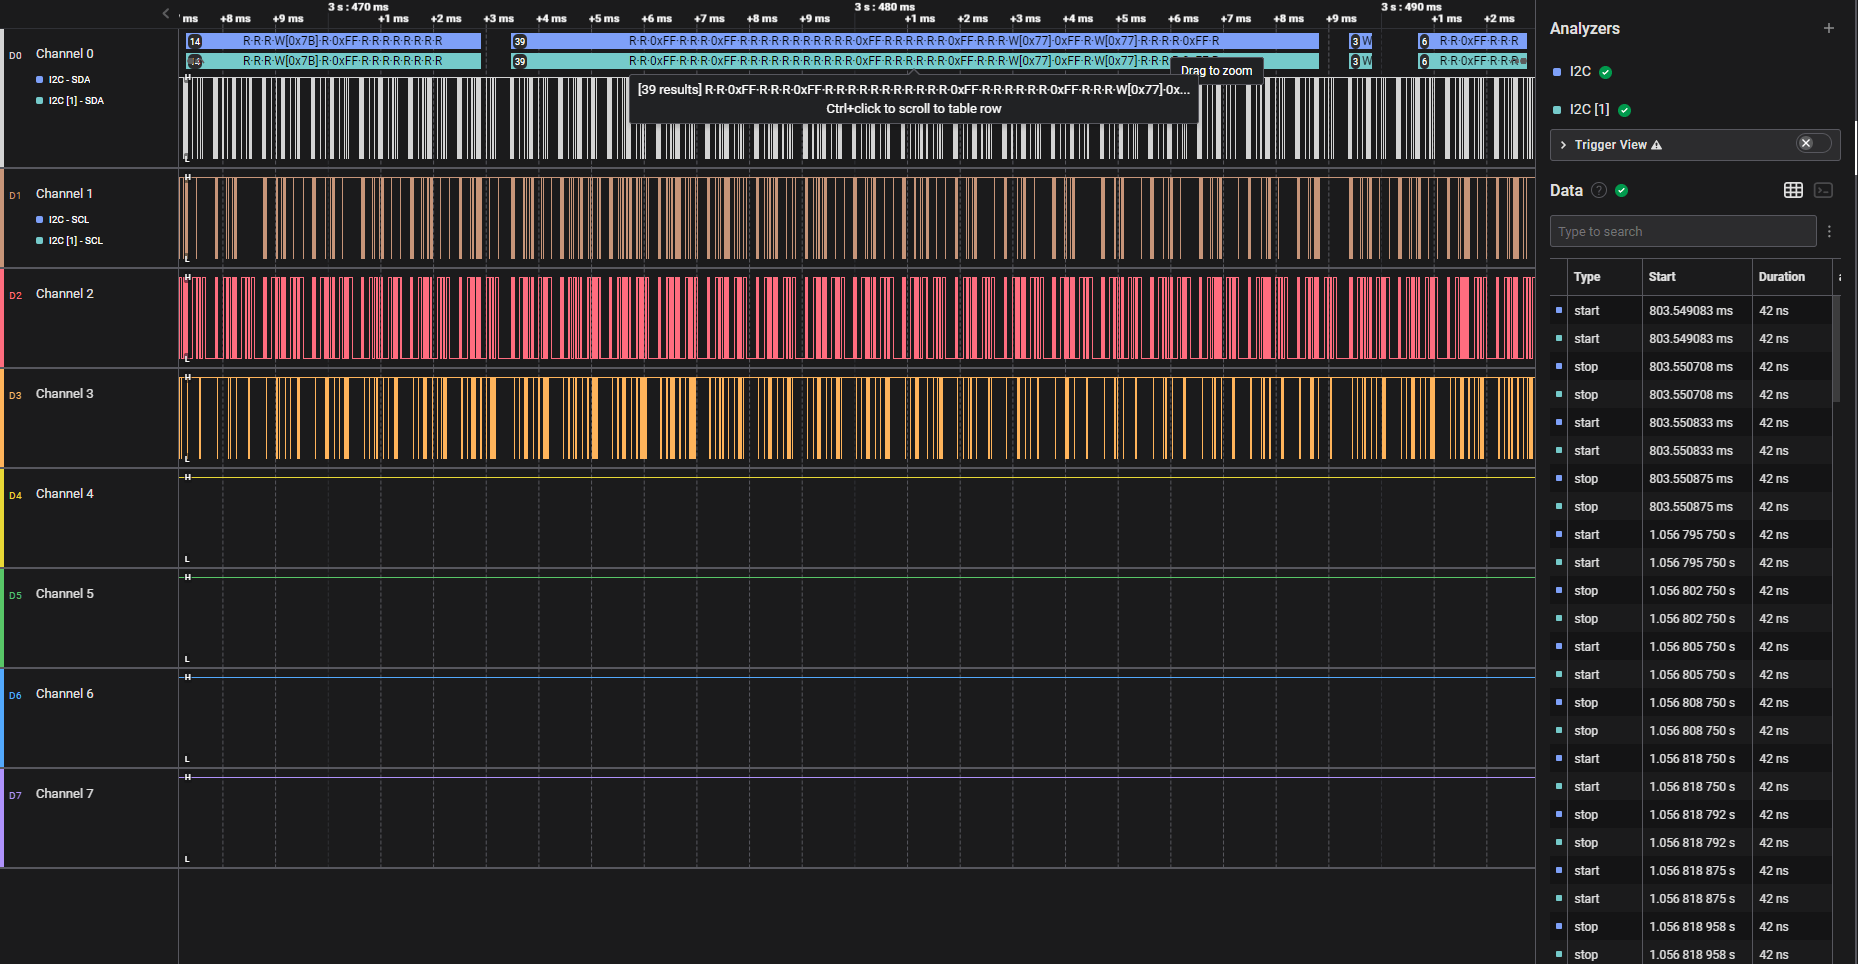
Task: Click the D3 channel tag
Action: (15, 396)
